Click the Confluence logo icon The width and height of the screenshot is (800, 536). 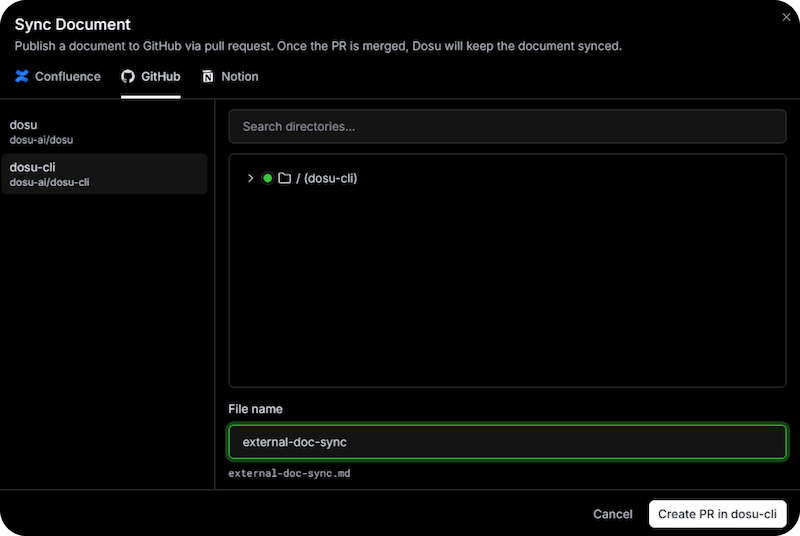22,77
